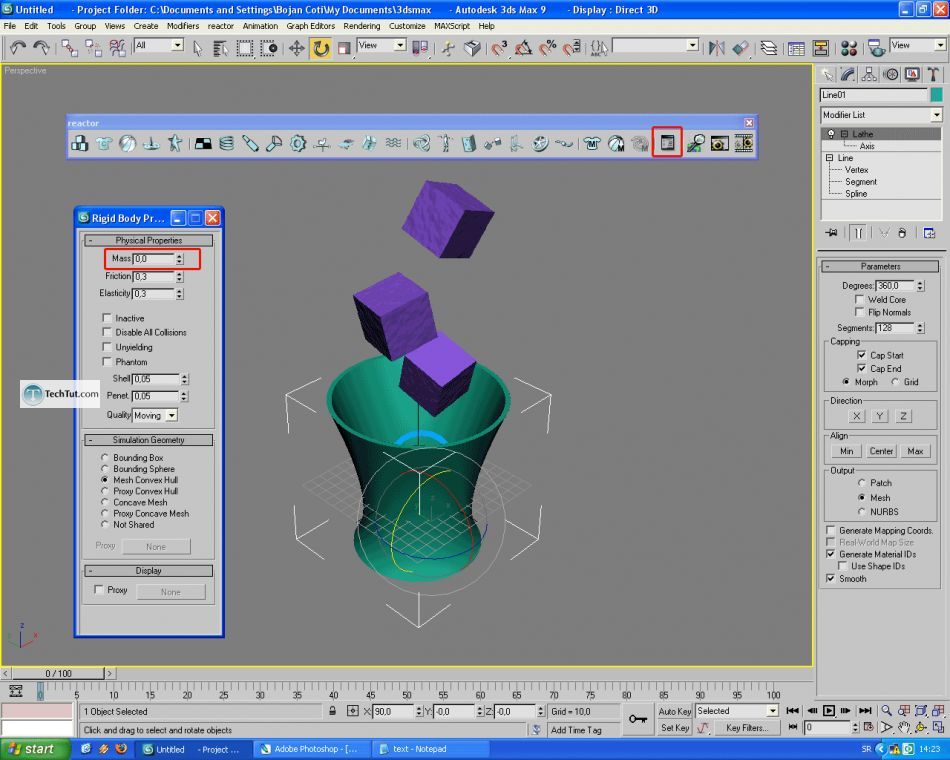This screenshot has width=950, height=760.
Task: Uncheck the Cap Start checkbox
Action: coord(862,355)
